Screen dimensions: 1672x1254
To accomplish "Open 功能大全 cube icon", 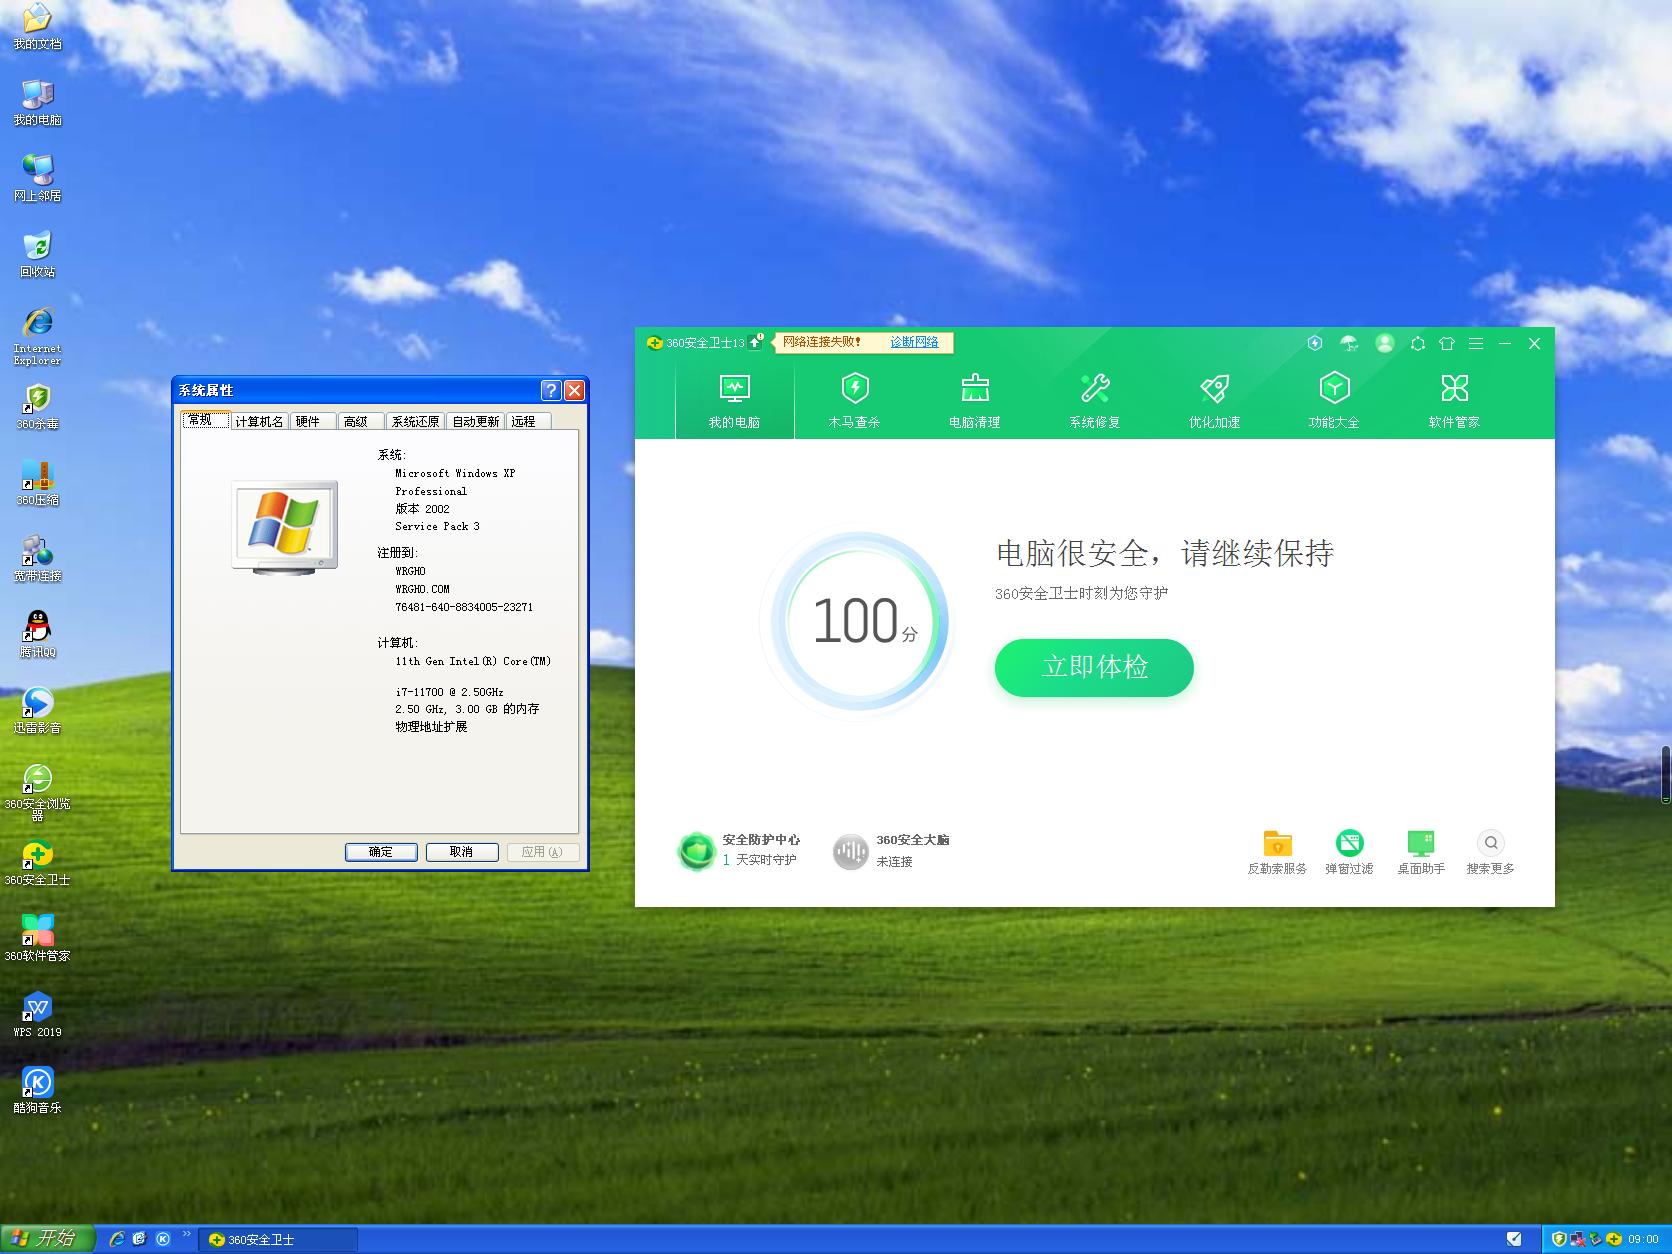I will (x=1335, y=388).
